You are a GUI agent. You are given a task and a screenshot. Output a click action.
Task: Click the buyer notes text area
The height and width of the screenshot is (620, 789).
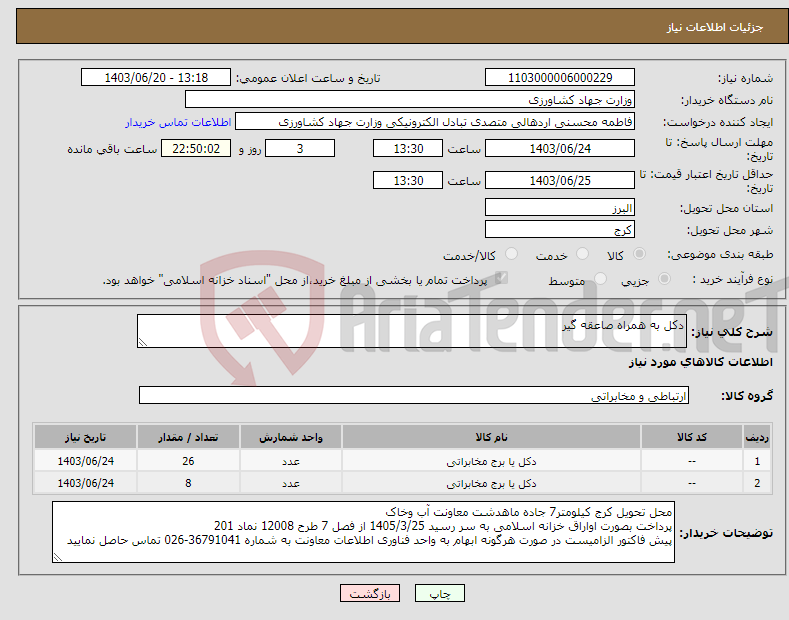[363, 532]
